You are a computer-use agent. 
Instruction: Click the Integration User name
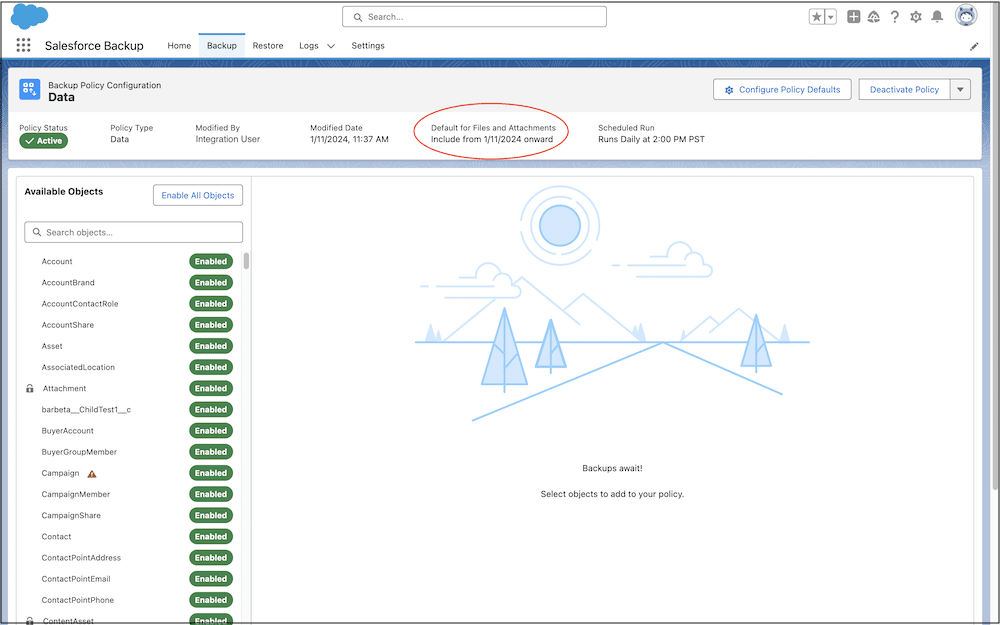pos(228,139)
